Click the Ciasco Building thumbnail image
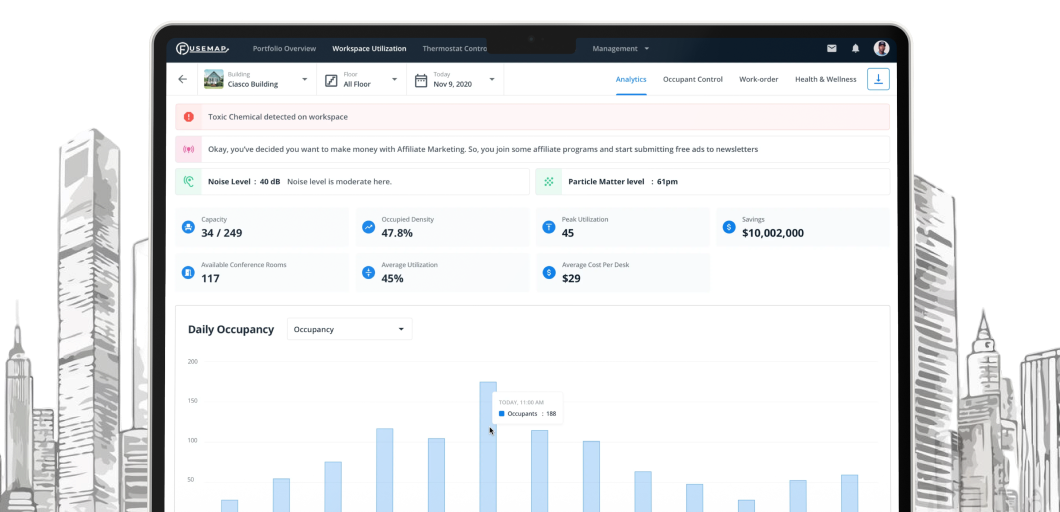 click(x=214, y=79)
